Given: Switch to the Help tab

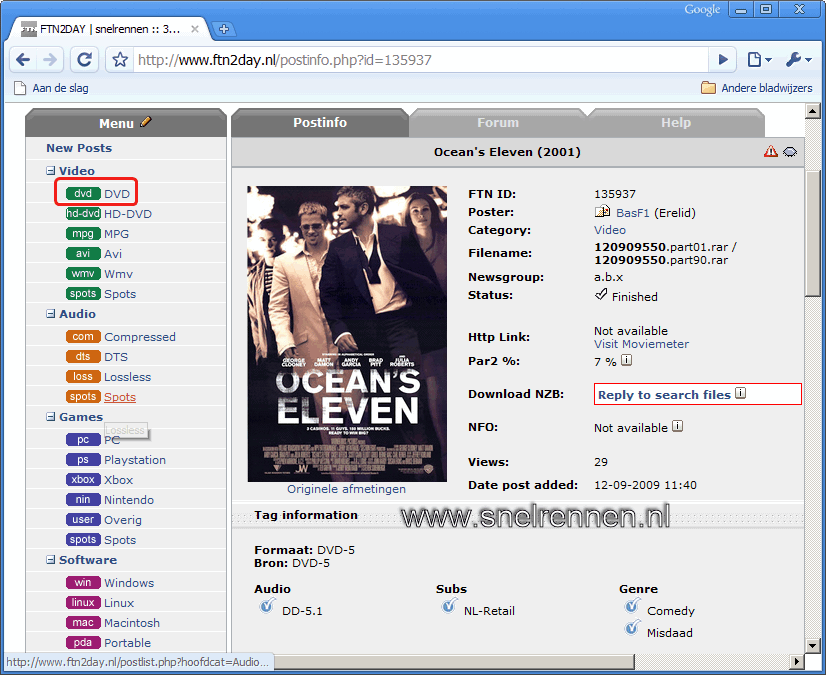Looking at the screenshot, I should [676, 123].
